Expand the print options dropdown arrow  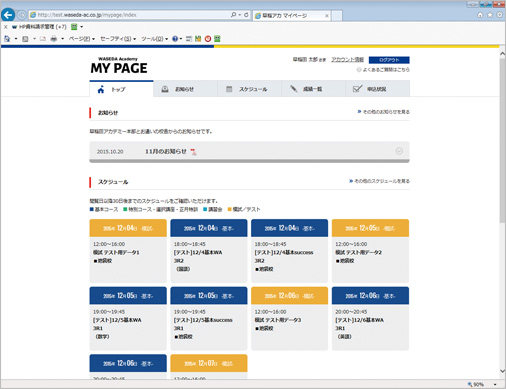(62, 39)
